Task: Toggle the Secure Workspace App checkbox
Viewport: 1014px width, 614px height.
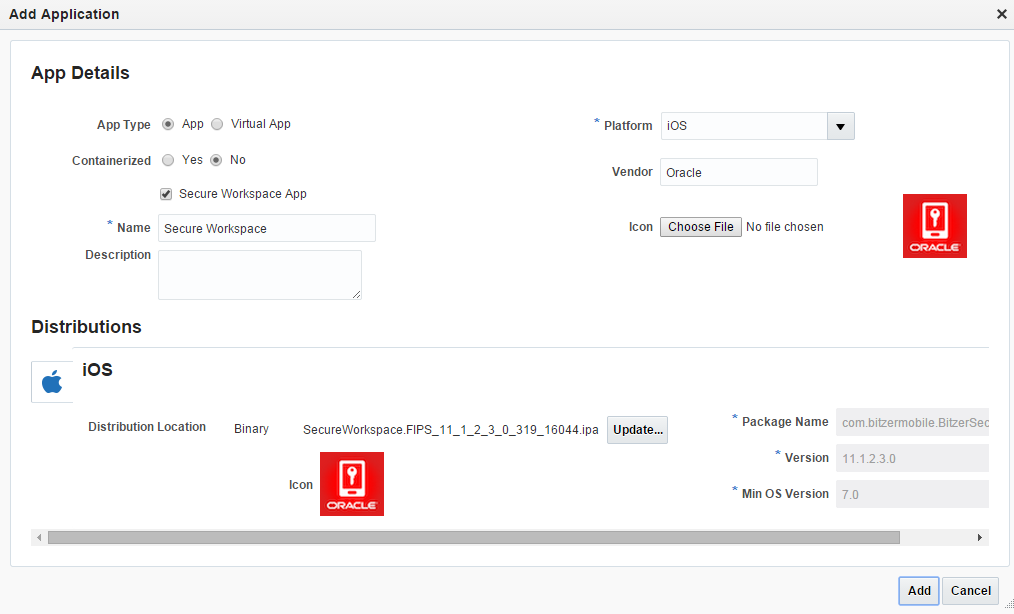Action: click(x=166, y=194)
